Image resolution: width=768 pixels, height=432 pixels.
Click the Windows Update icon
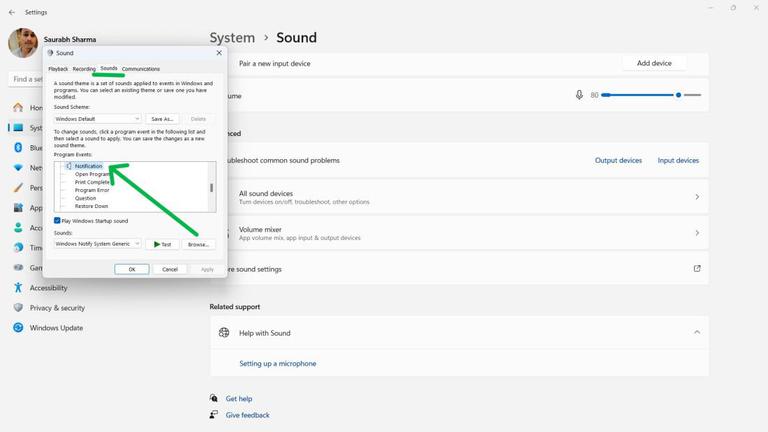(x=18, y=327)
